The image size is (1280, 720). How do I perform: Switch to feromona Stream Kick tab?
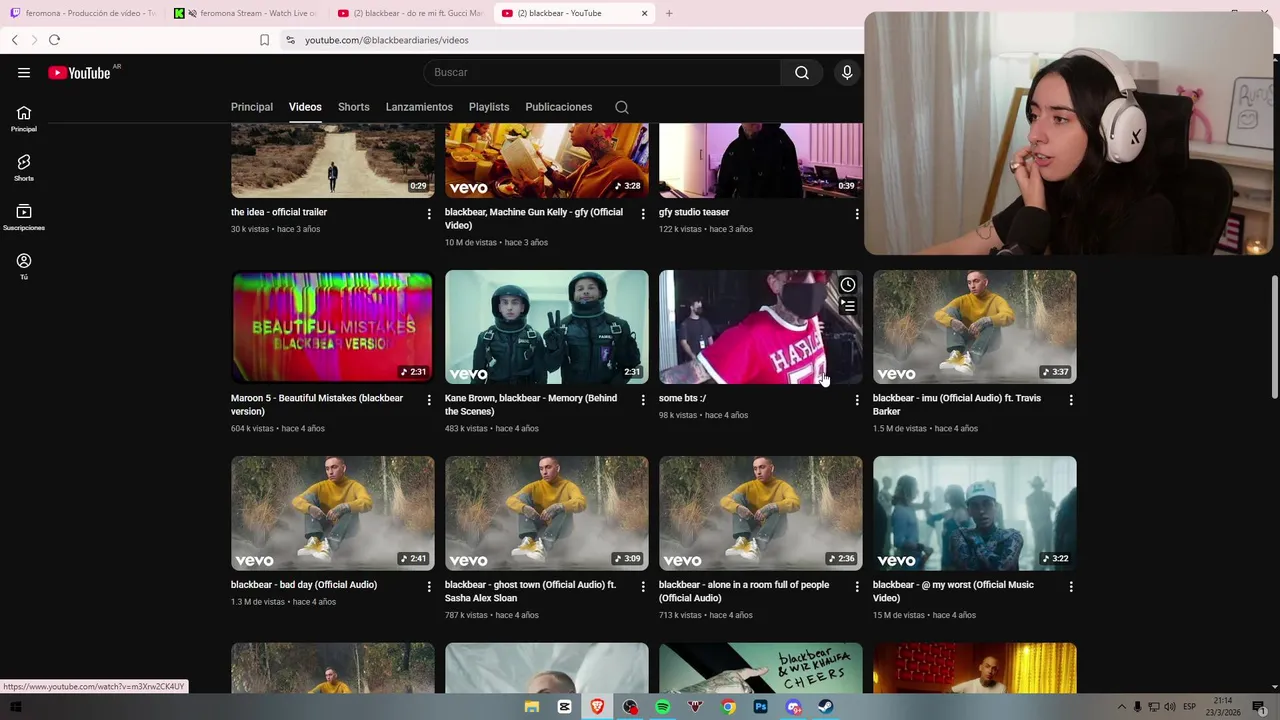coord(247,13)
